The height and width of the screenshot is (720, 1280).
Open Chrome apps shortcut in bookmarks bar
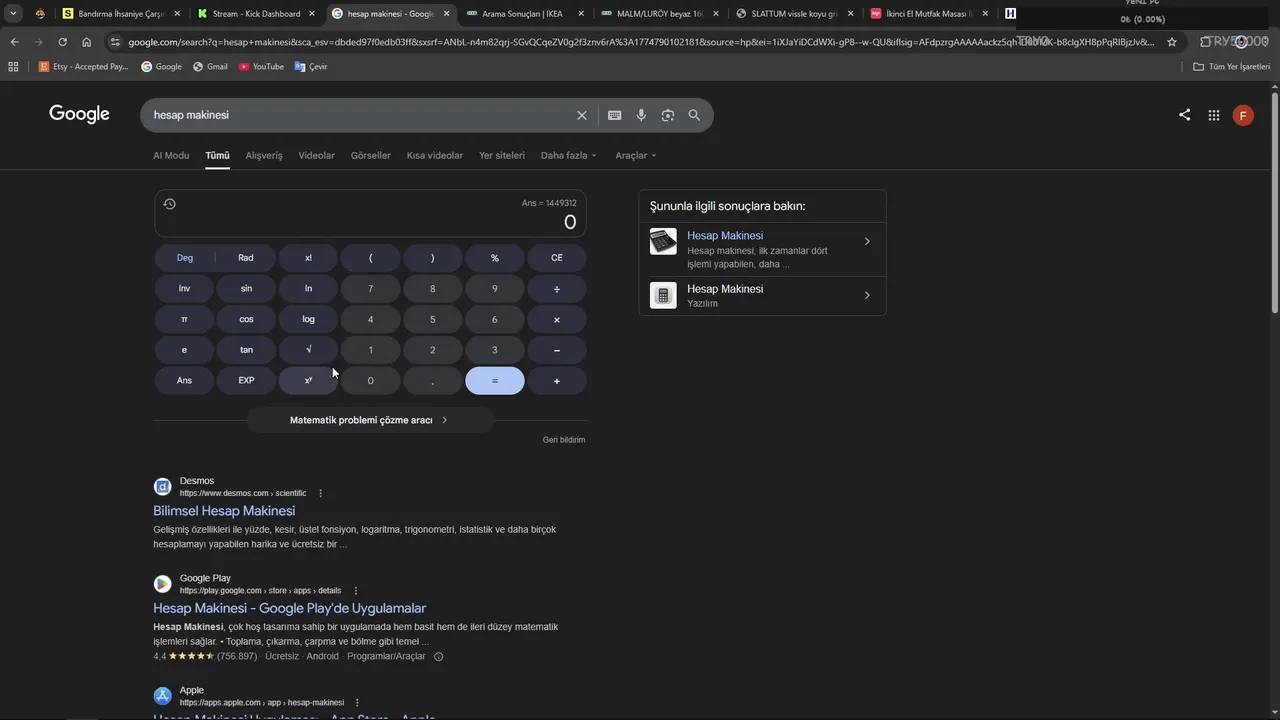(13, 66)
